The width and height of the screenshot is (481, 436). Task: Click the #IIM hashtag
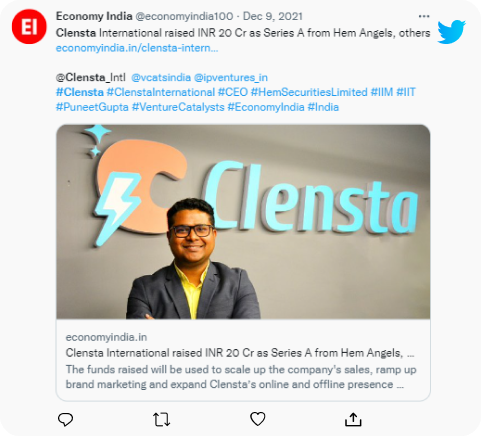point(382,92)
